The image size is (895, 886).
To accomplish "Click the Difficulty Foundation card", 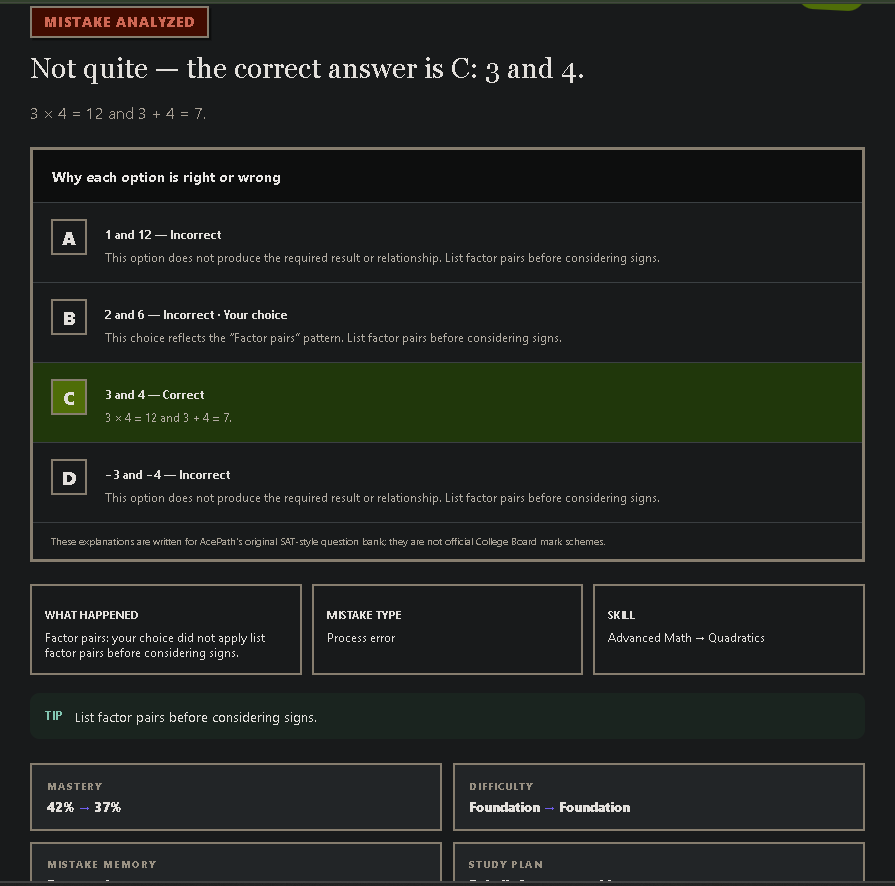I will click(x=659, y=796).
